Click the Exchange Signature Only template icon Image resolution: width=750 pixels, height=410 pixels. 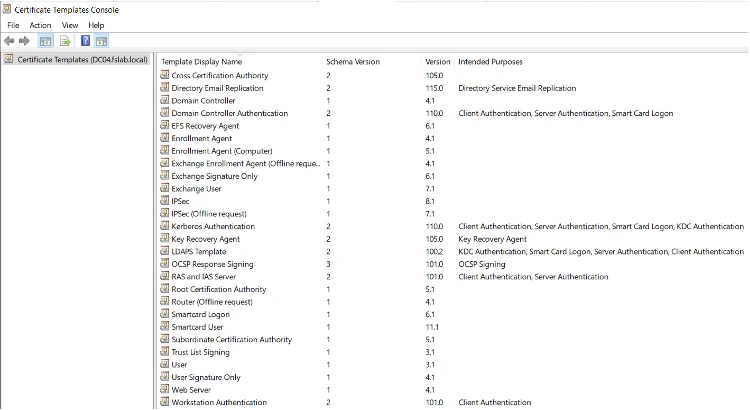165,176
